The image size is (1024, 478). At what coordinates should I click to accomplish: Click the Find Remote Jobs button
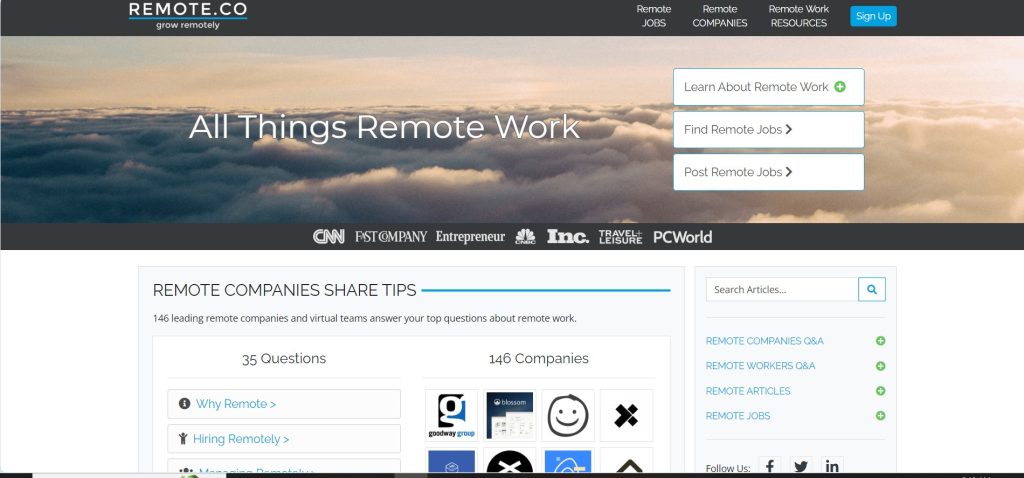(768, 129)
